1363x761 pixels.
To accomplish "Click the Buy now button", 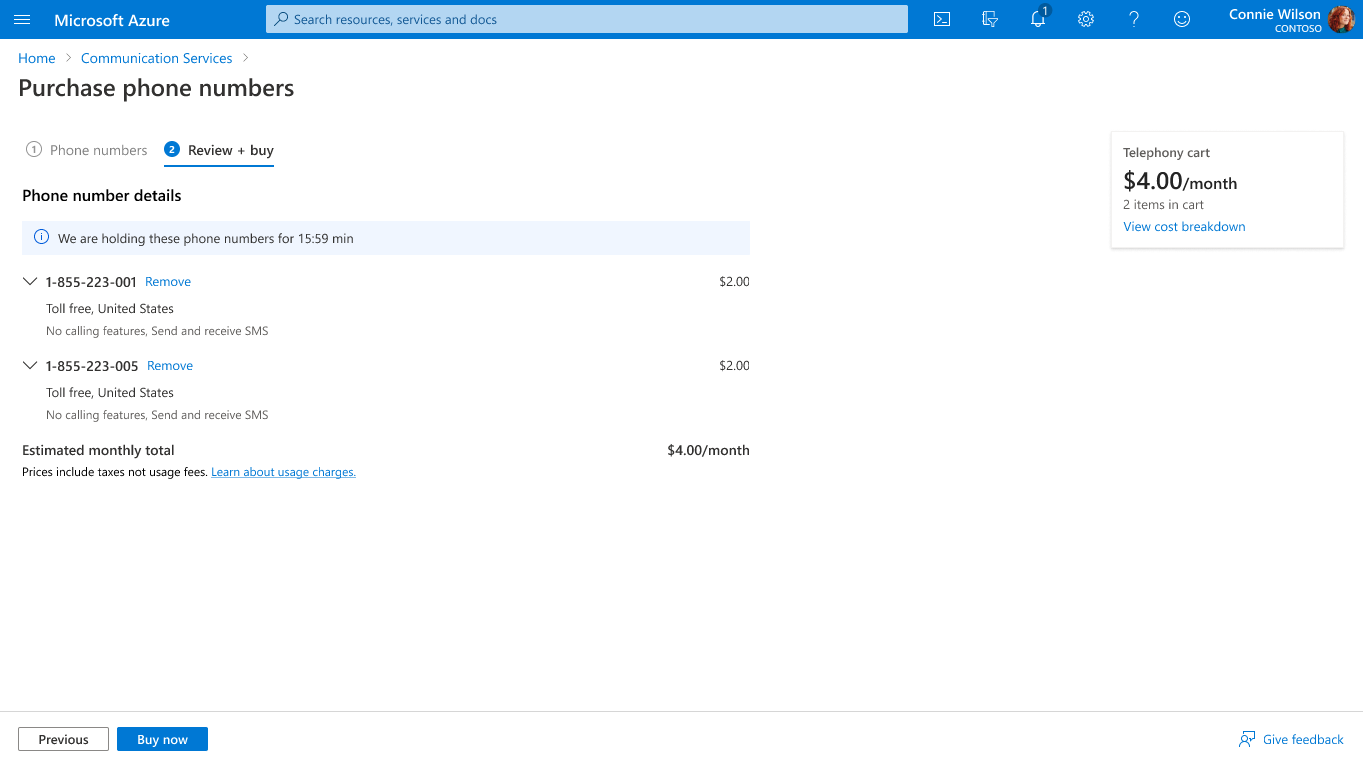I will click(x=162, y=739).
